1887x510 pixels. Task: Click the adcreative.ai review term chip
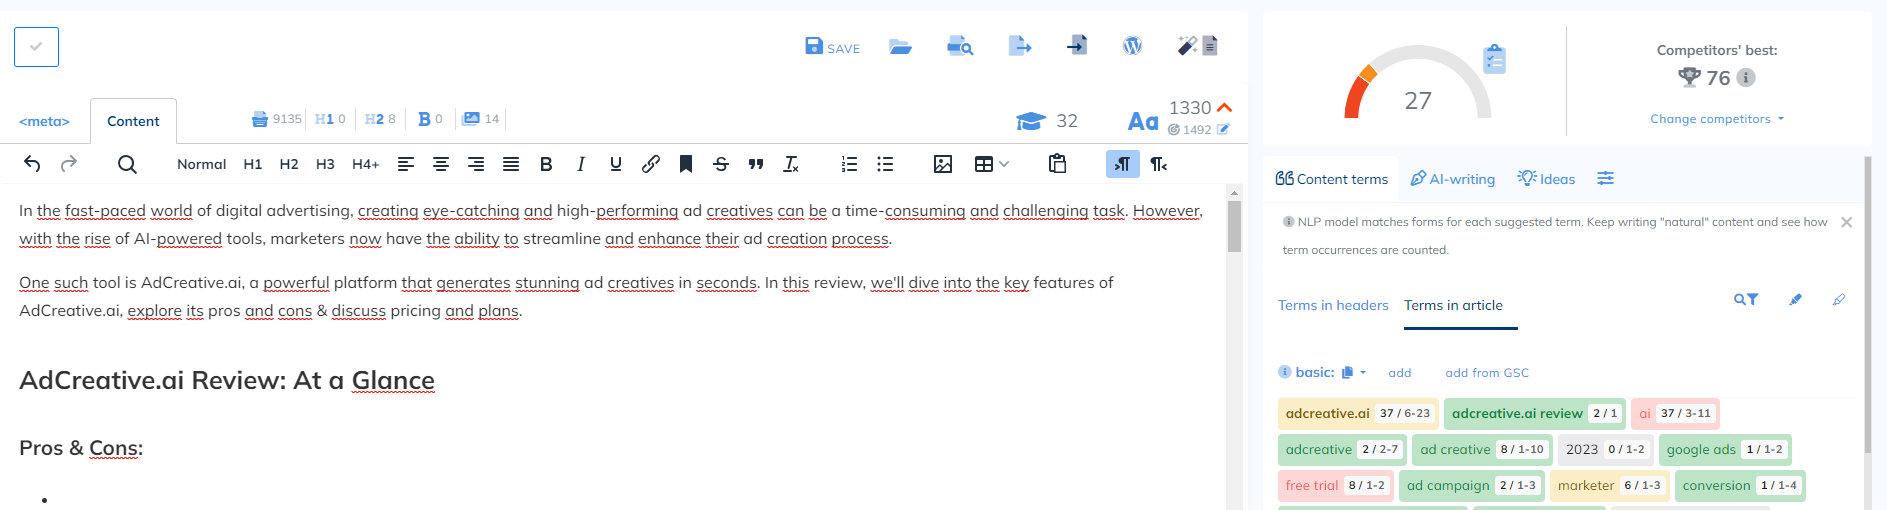point(1534,413)
